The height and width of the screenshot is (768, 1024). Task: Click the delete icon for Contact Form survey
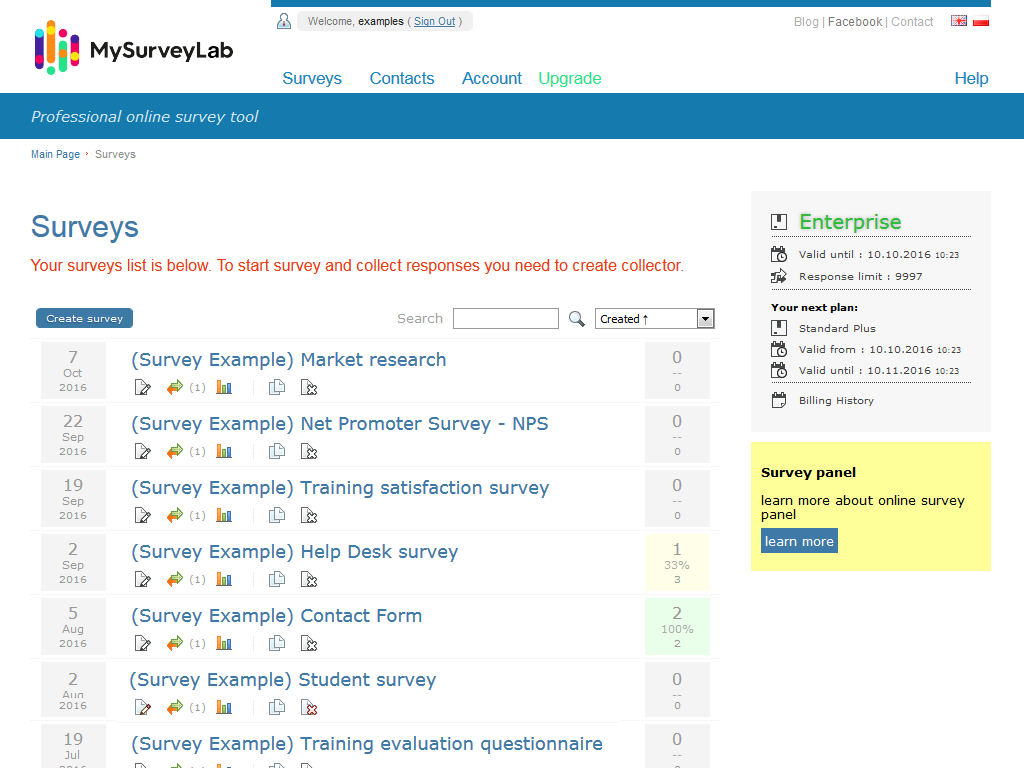tap(310, 644)
